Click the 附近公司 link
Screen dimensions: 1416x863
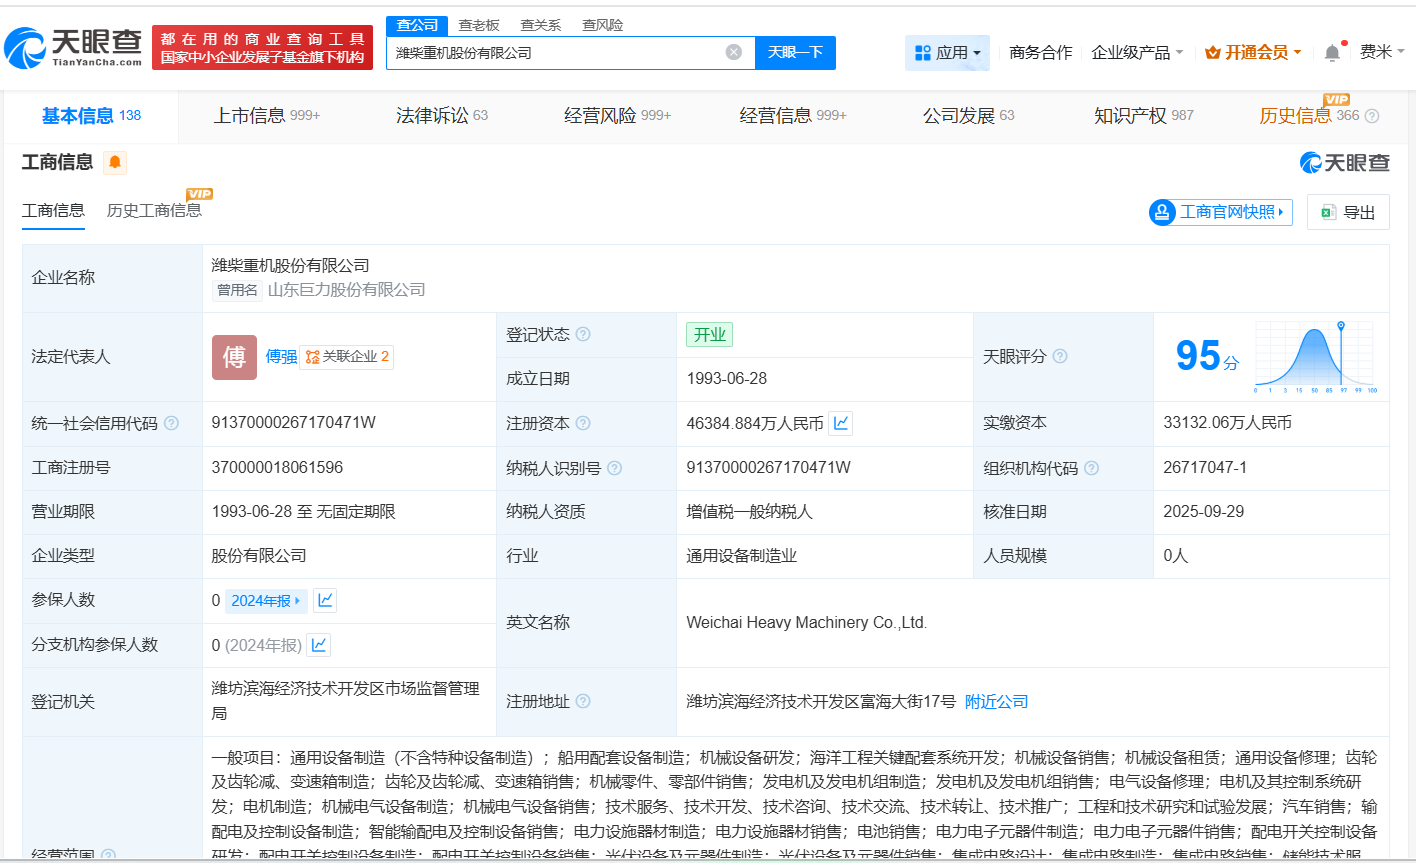point(995,701)
